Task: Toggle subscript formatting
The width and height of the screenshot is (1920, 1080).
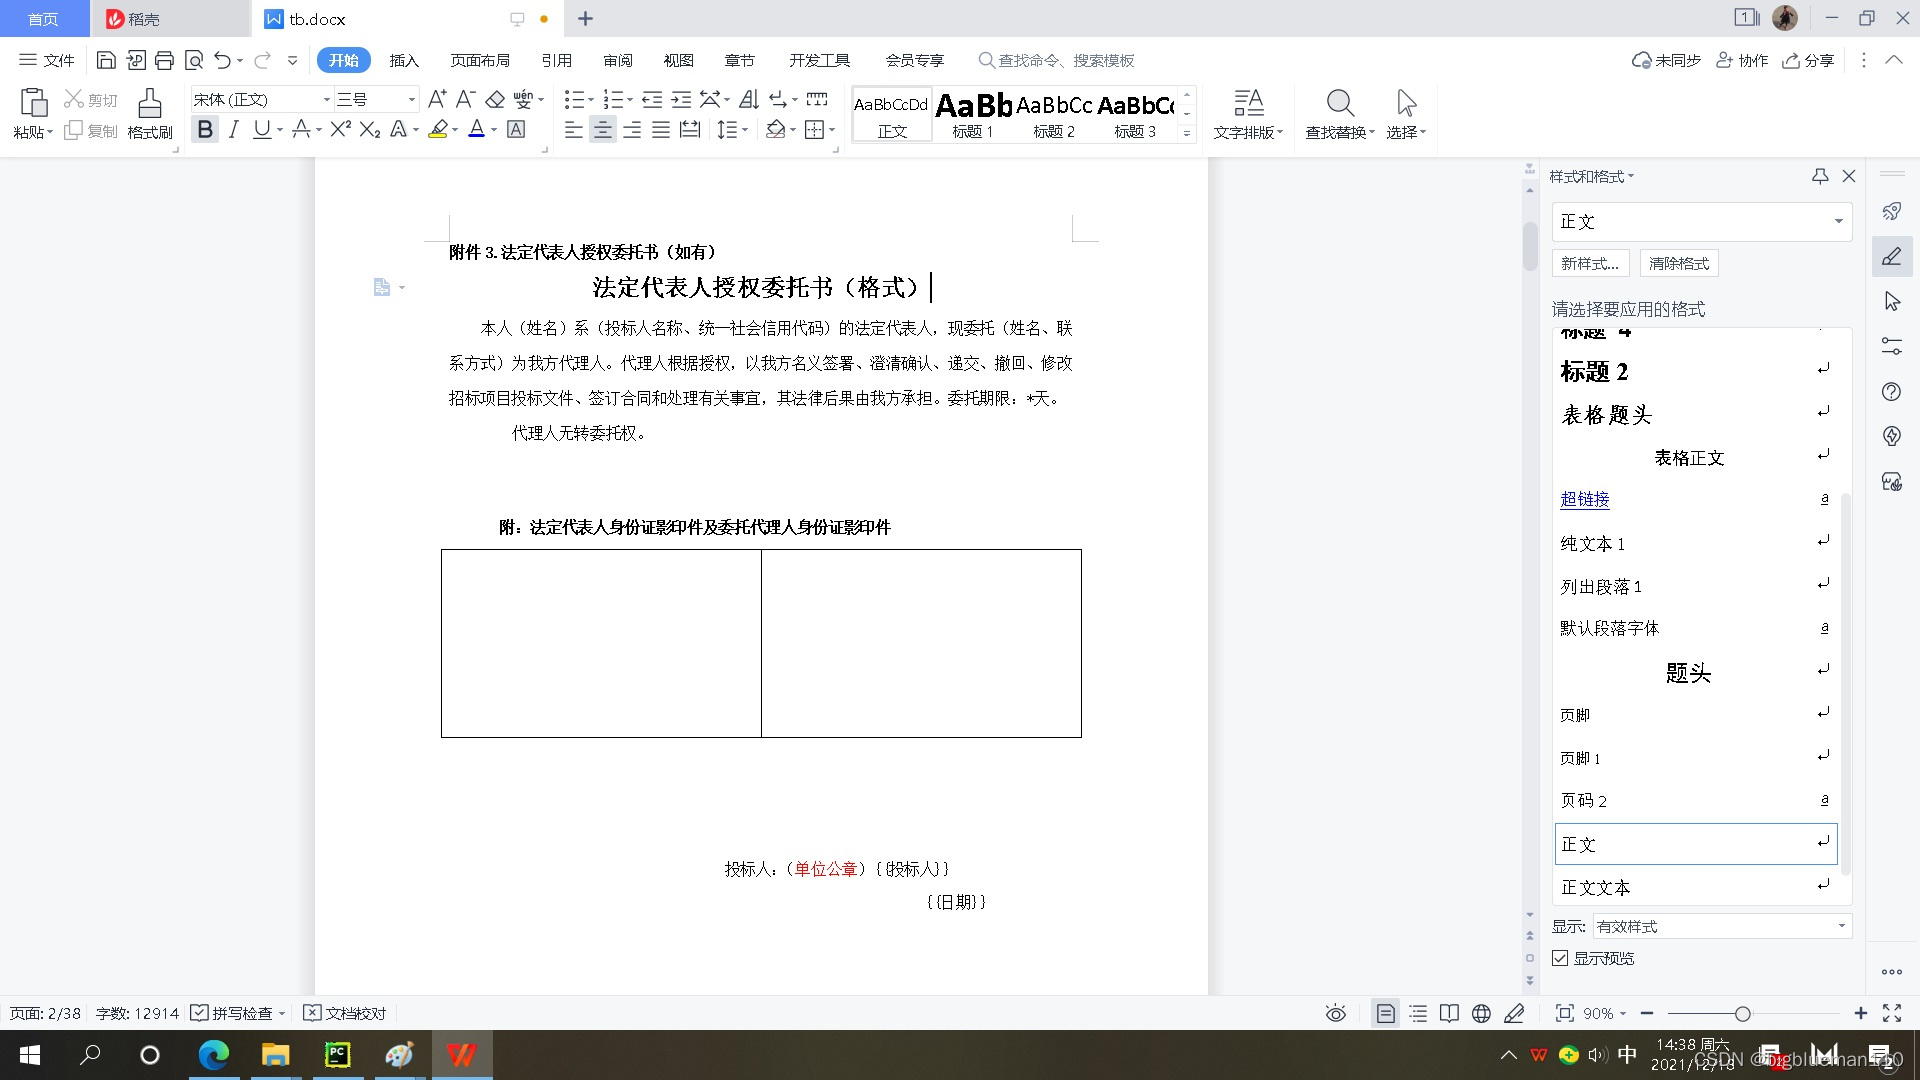Action: click(370, 129)
